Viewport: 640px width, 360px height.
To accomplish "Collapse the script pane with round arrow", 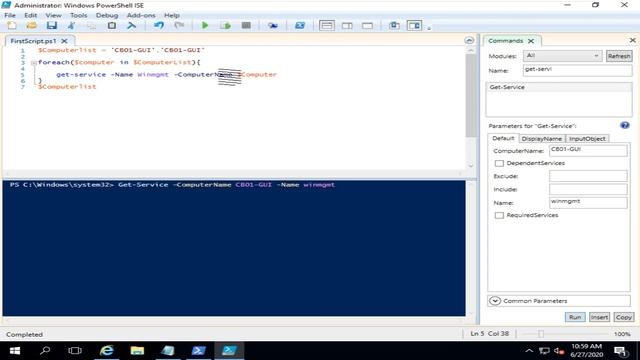I will (469, 40).
